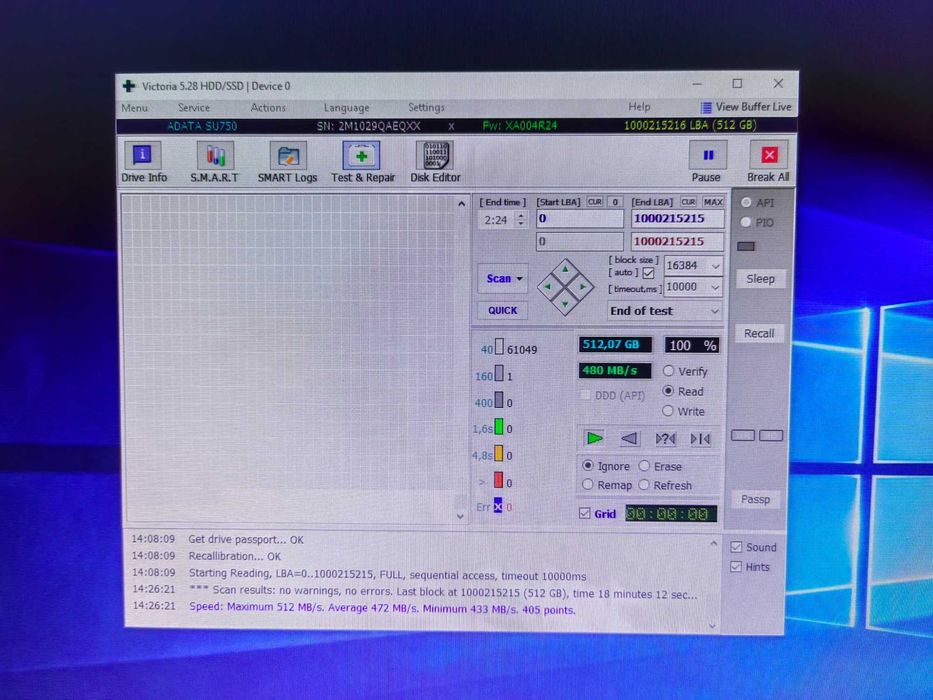Select the Test & Repair icon

(x=361, y=156)
